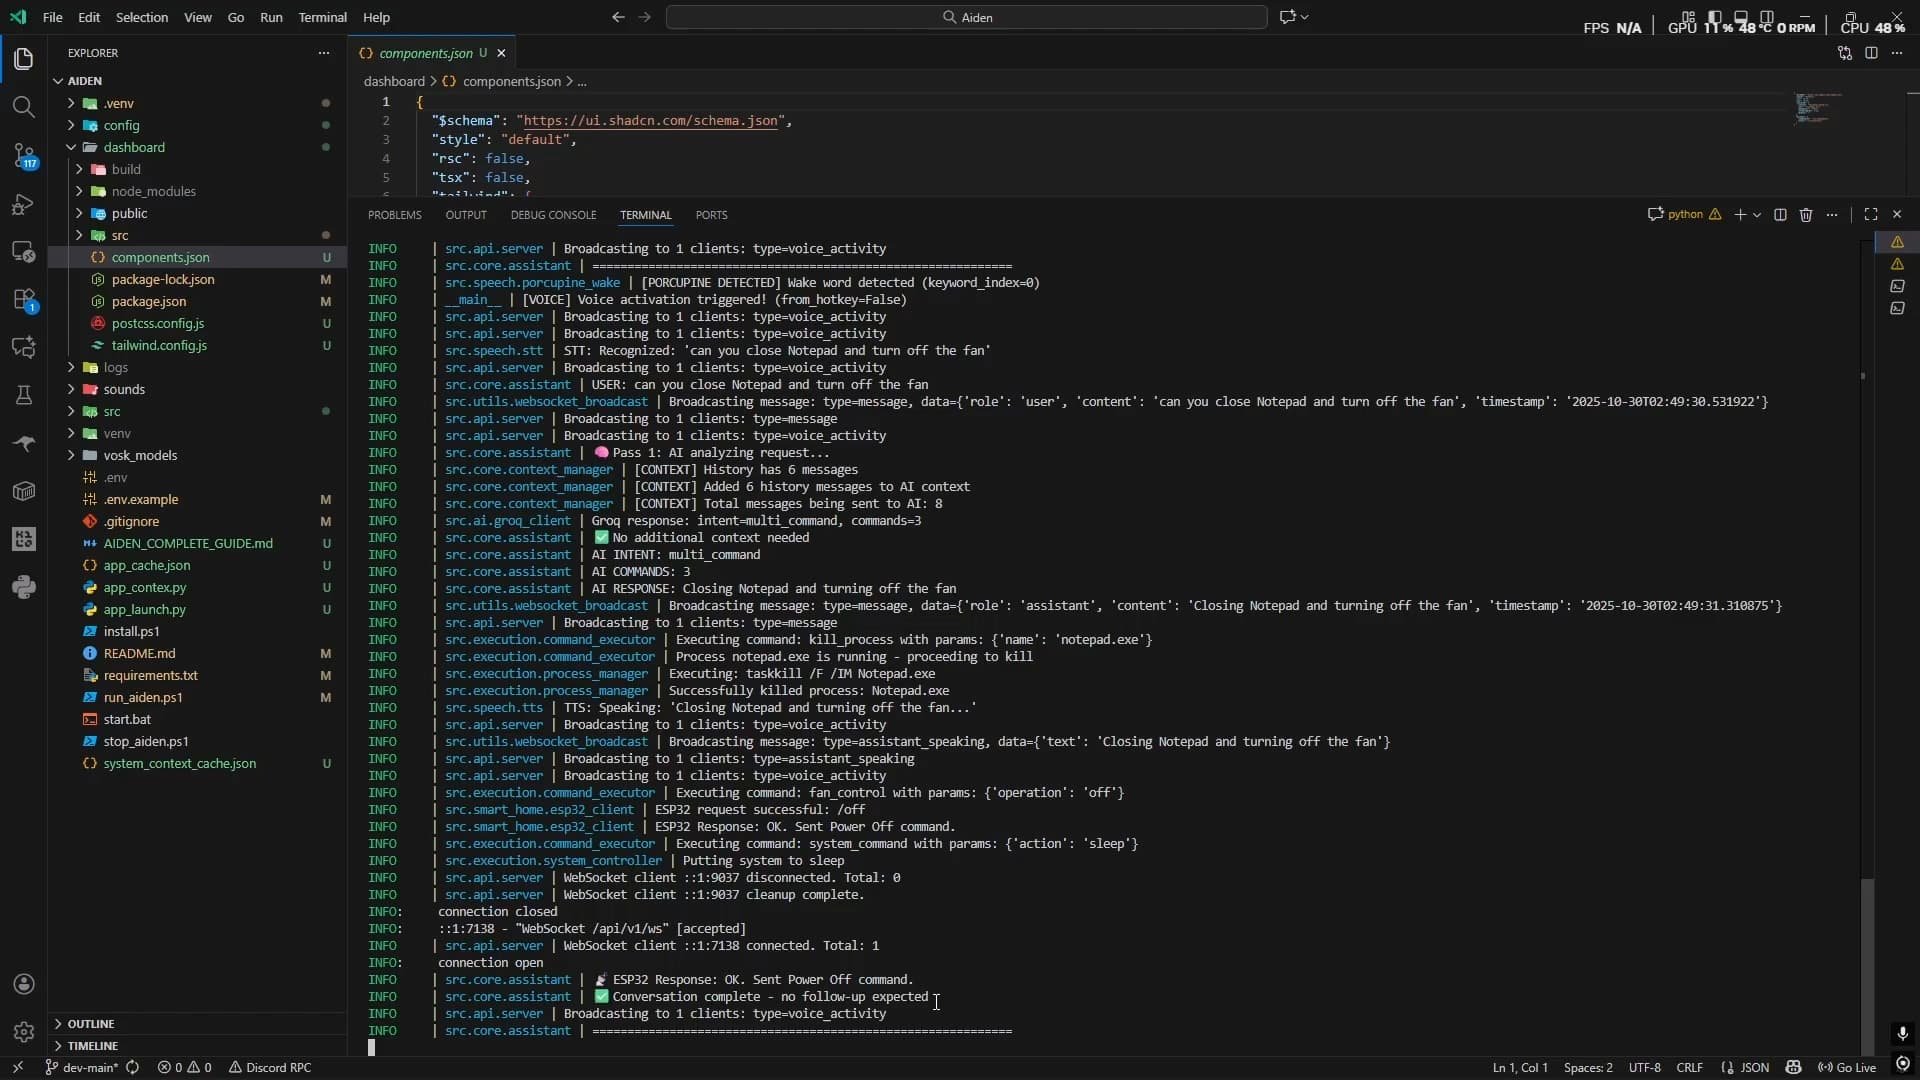This screenshot has width=1920, height=1080.
Task: Expand the OUTLINE section
Action: 90,1024
